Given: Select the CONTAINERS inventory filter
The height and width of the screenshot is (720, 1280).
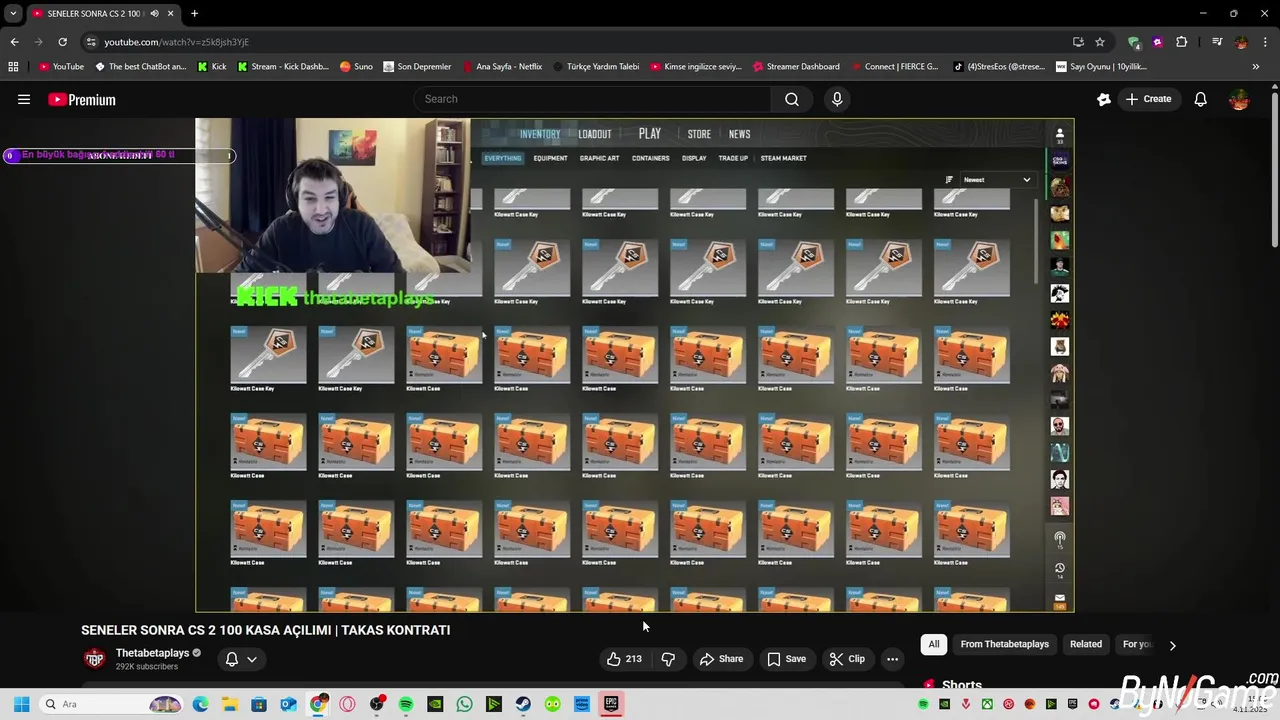Looking at the screenshot, I should (x=650, y=158).
